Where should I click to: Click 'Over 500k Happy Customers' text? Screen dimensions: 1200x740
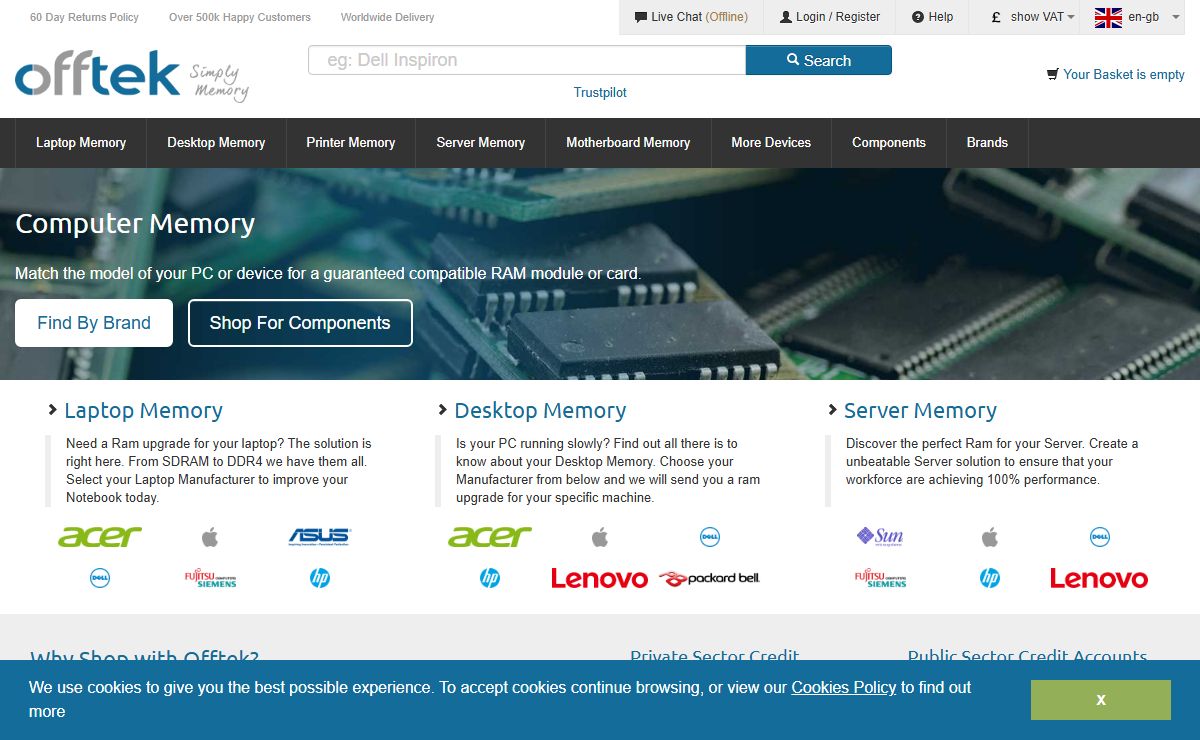click(240, 17)
